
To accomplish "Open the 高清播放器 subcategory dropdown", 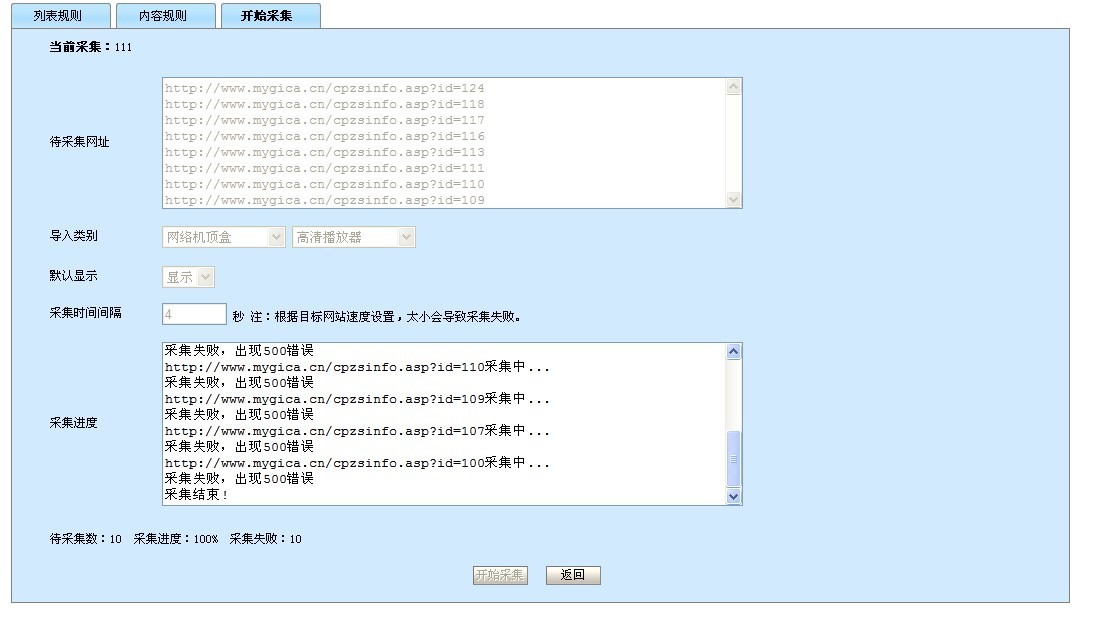I will [x=353, y=237].
